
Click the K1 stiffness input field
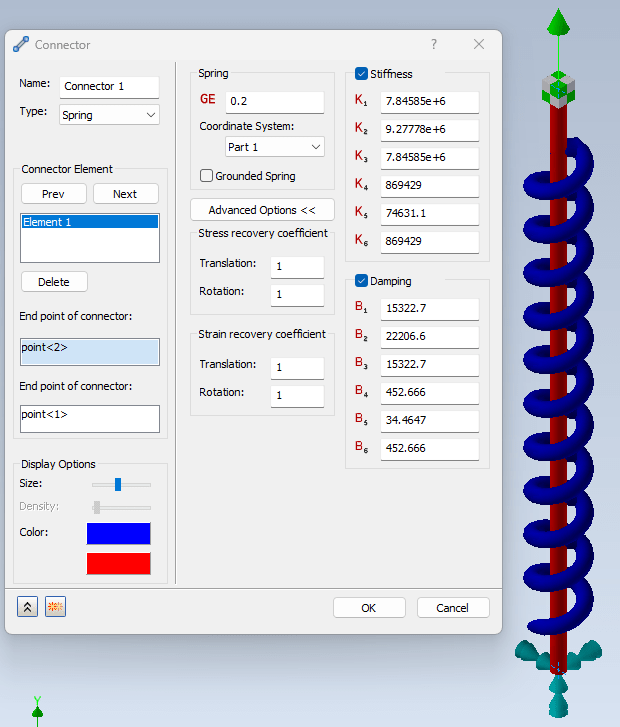(430, 102)
